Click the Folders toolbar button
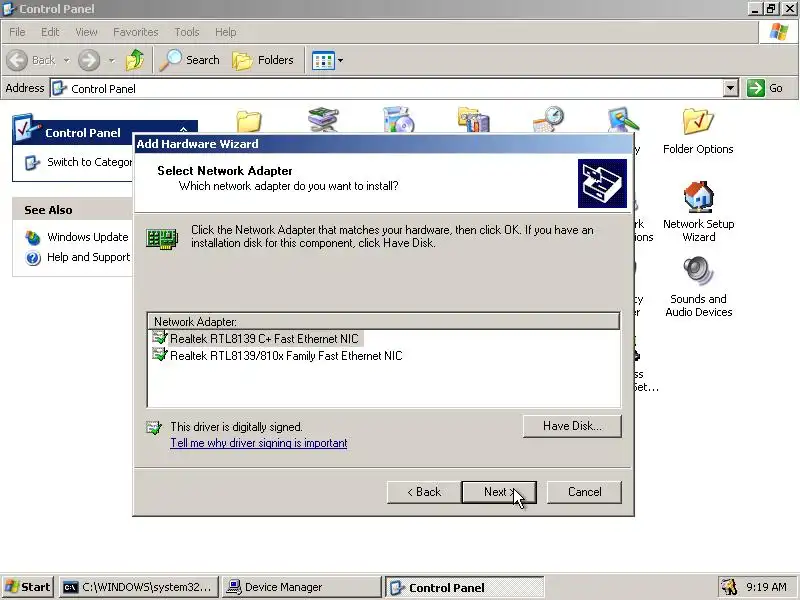The height and width of the screenshot is (600, 800). 263,60
